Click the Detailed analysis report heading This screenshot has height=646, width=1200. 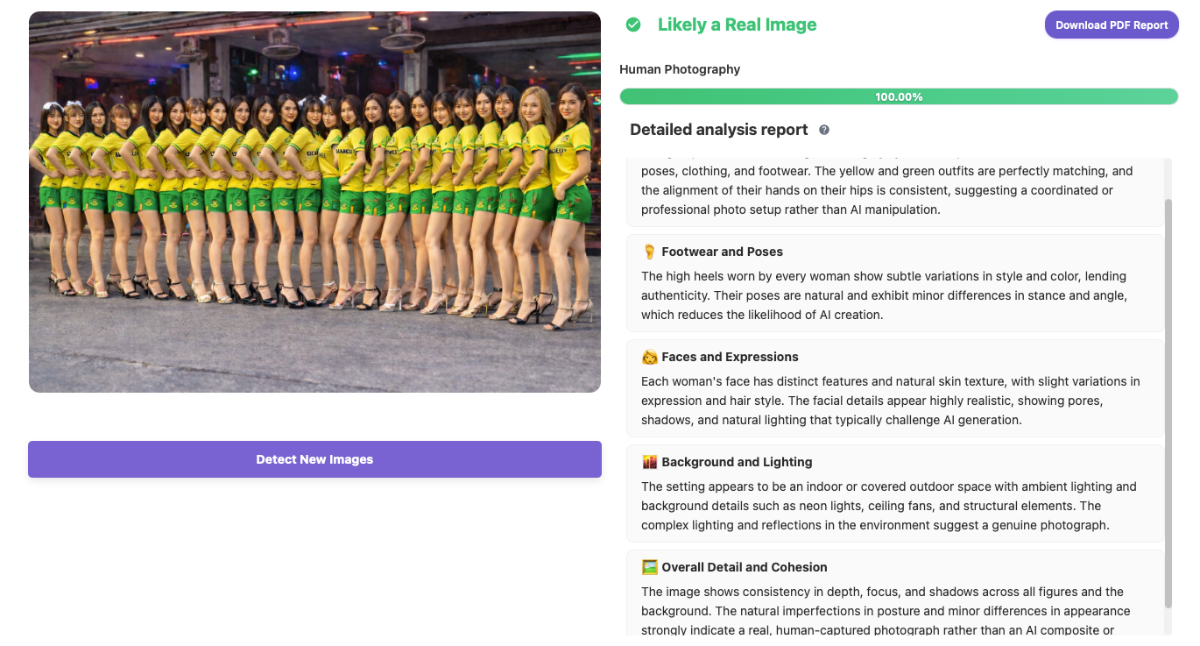[x=719, y=130]
